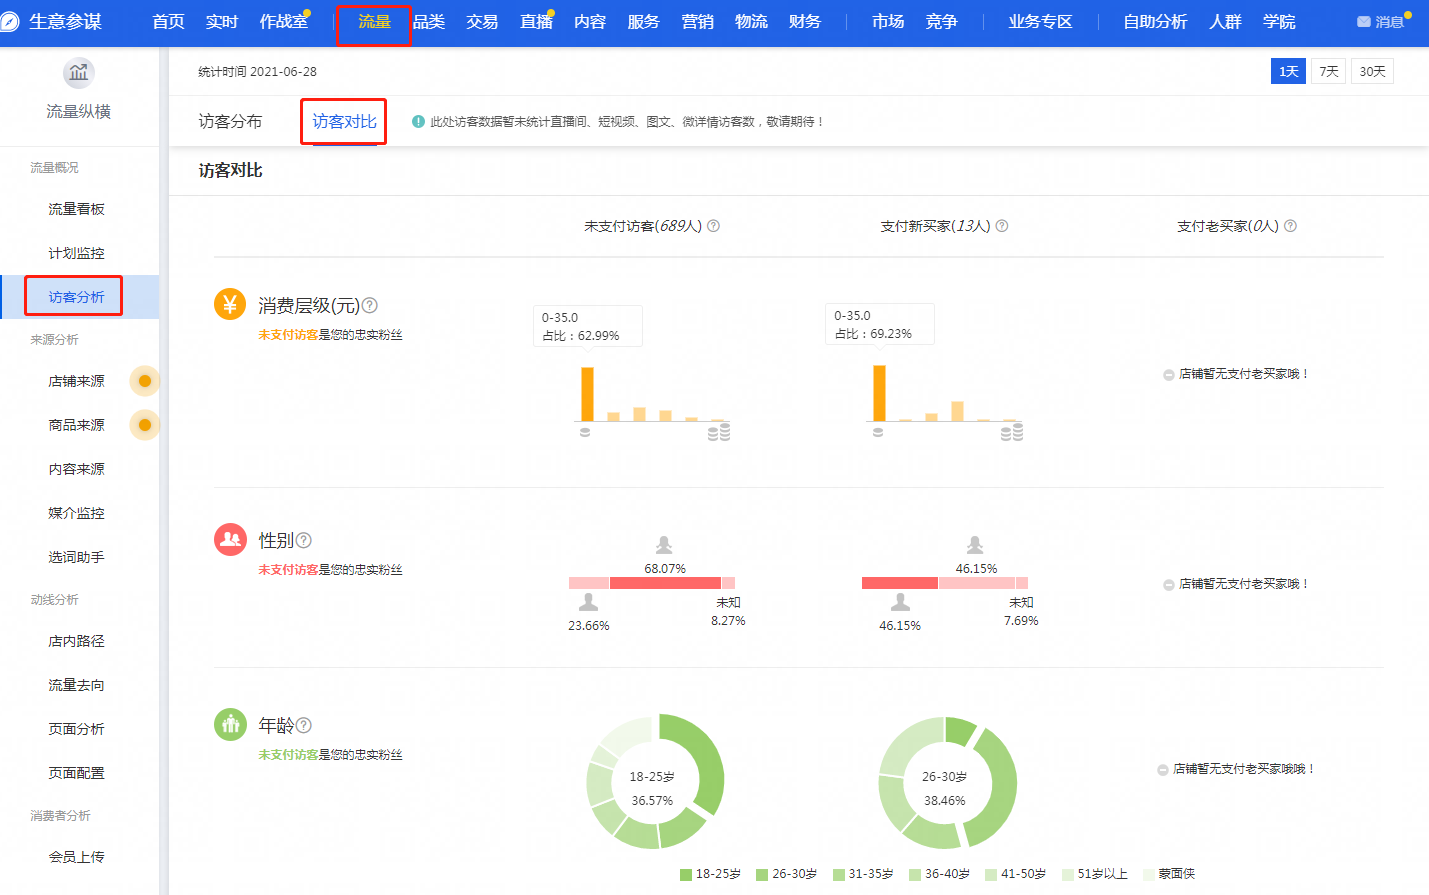Go to 业务专区 in top navigation
The image size is (1429, 895).
[1040, 21]
